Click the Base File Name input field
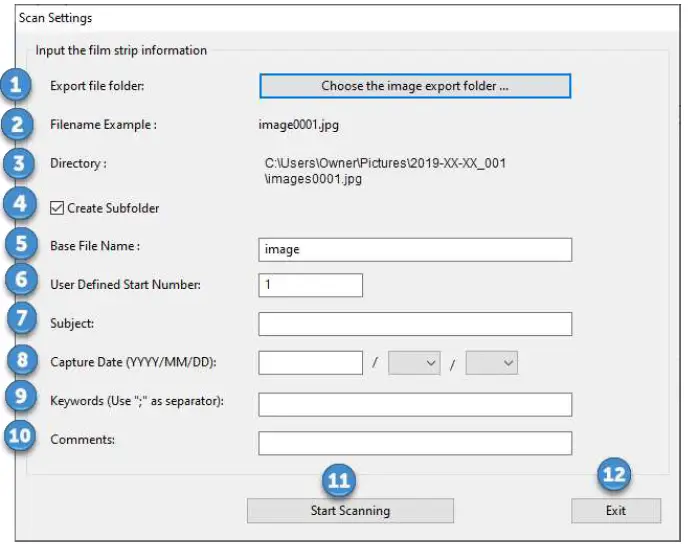Image resolution: width=688 pixels, height=547 pixels. click(x=415, y=250)
